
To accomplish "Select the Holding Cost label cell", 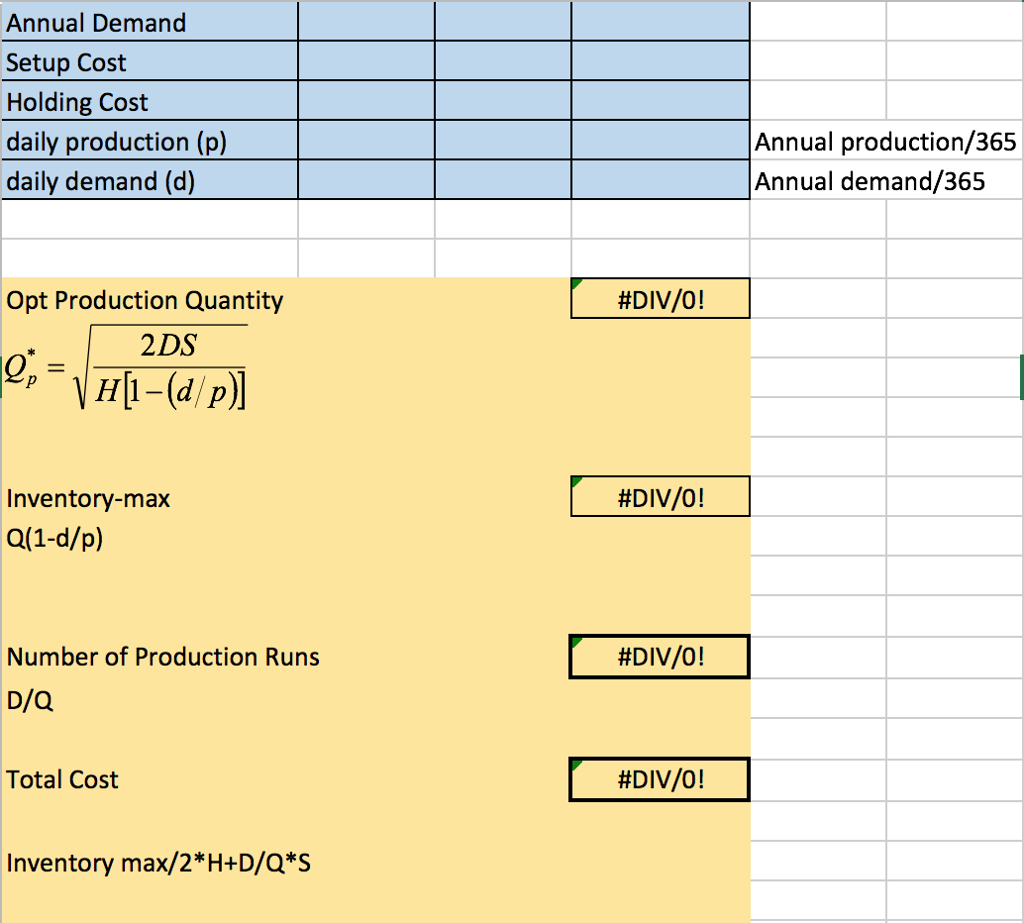I will click(150, 102).
